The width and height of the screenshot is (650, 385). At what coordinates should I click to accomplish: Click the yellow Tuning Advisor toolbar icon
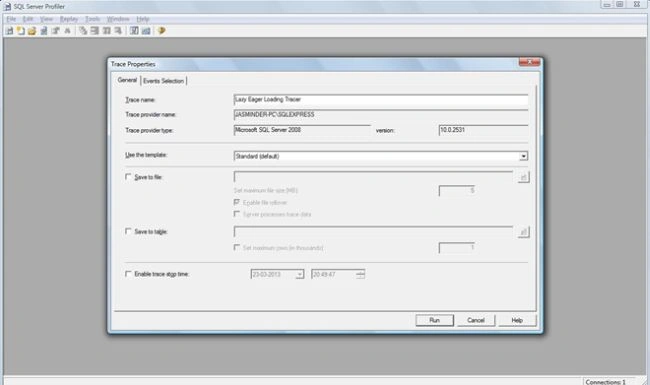tap(162, 31)
